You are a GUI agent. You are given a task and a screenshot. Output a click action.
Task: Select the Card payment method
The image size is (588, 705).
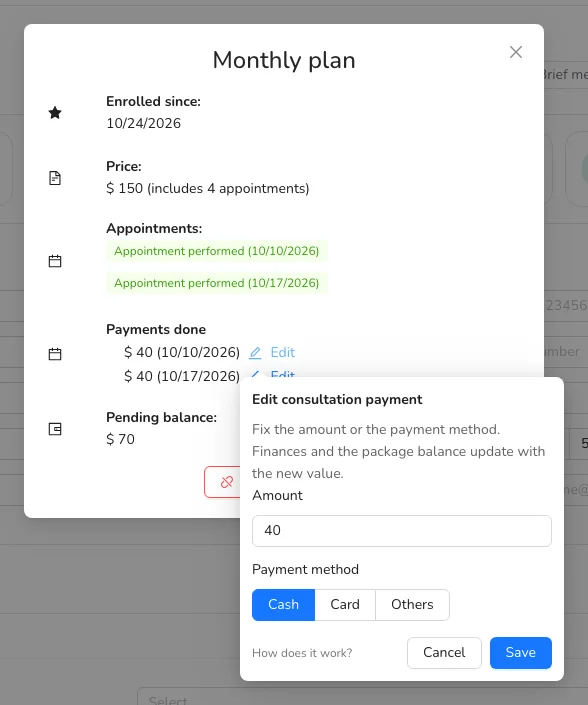[x=345, y=605]
